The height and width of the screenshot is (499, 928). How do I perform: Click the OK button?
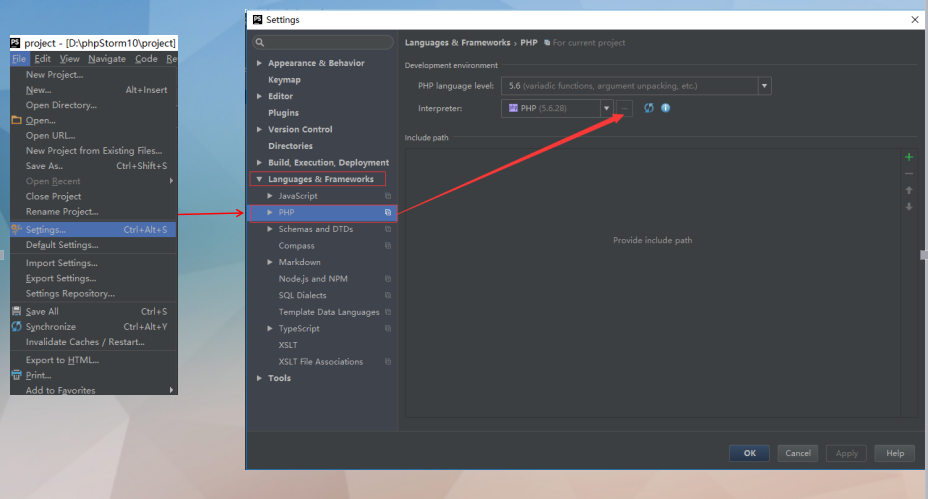pyautogui.click(x=749, y=453)
